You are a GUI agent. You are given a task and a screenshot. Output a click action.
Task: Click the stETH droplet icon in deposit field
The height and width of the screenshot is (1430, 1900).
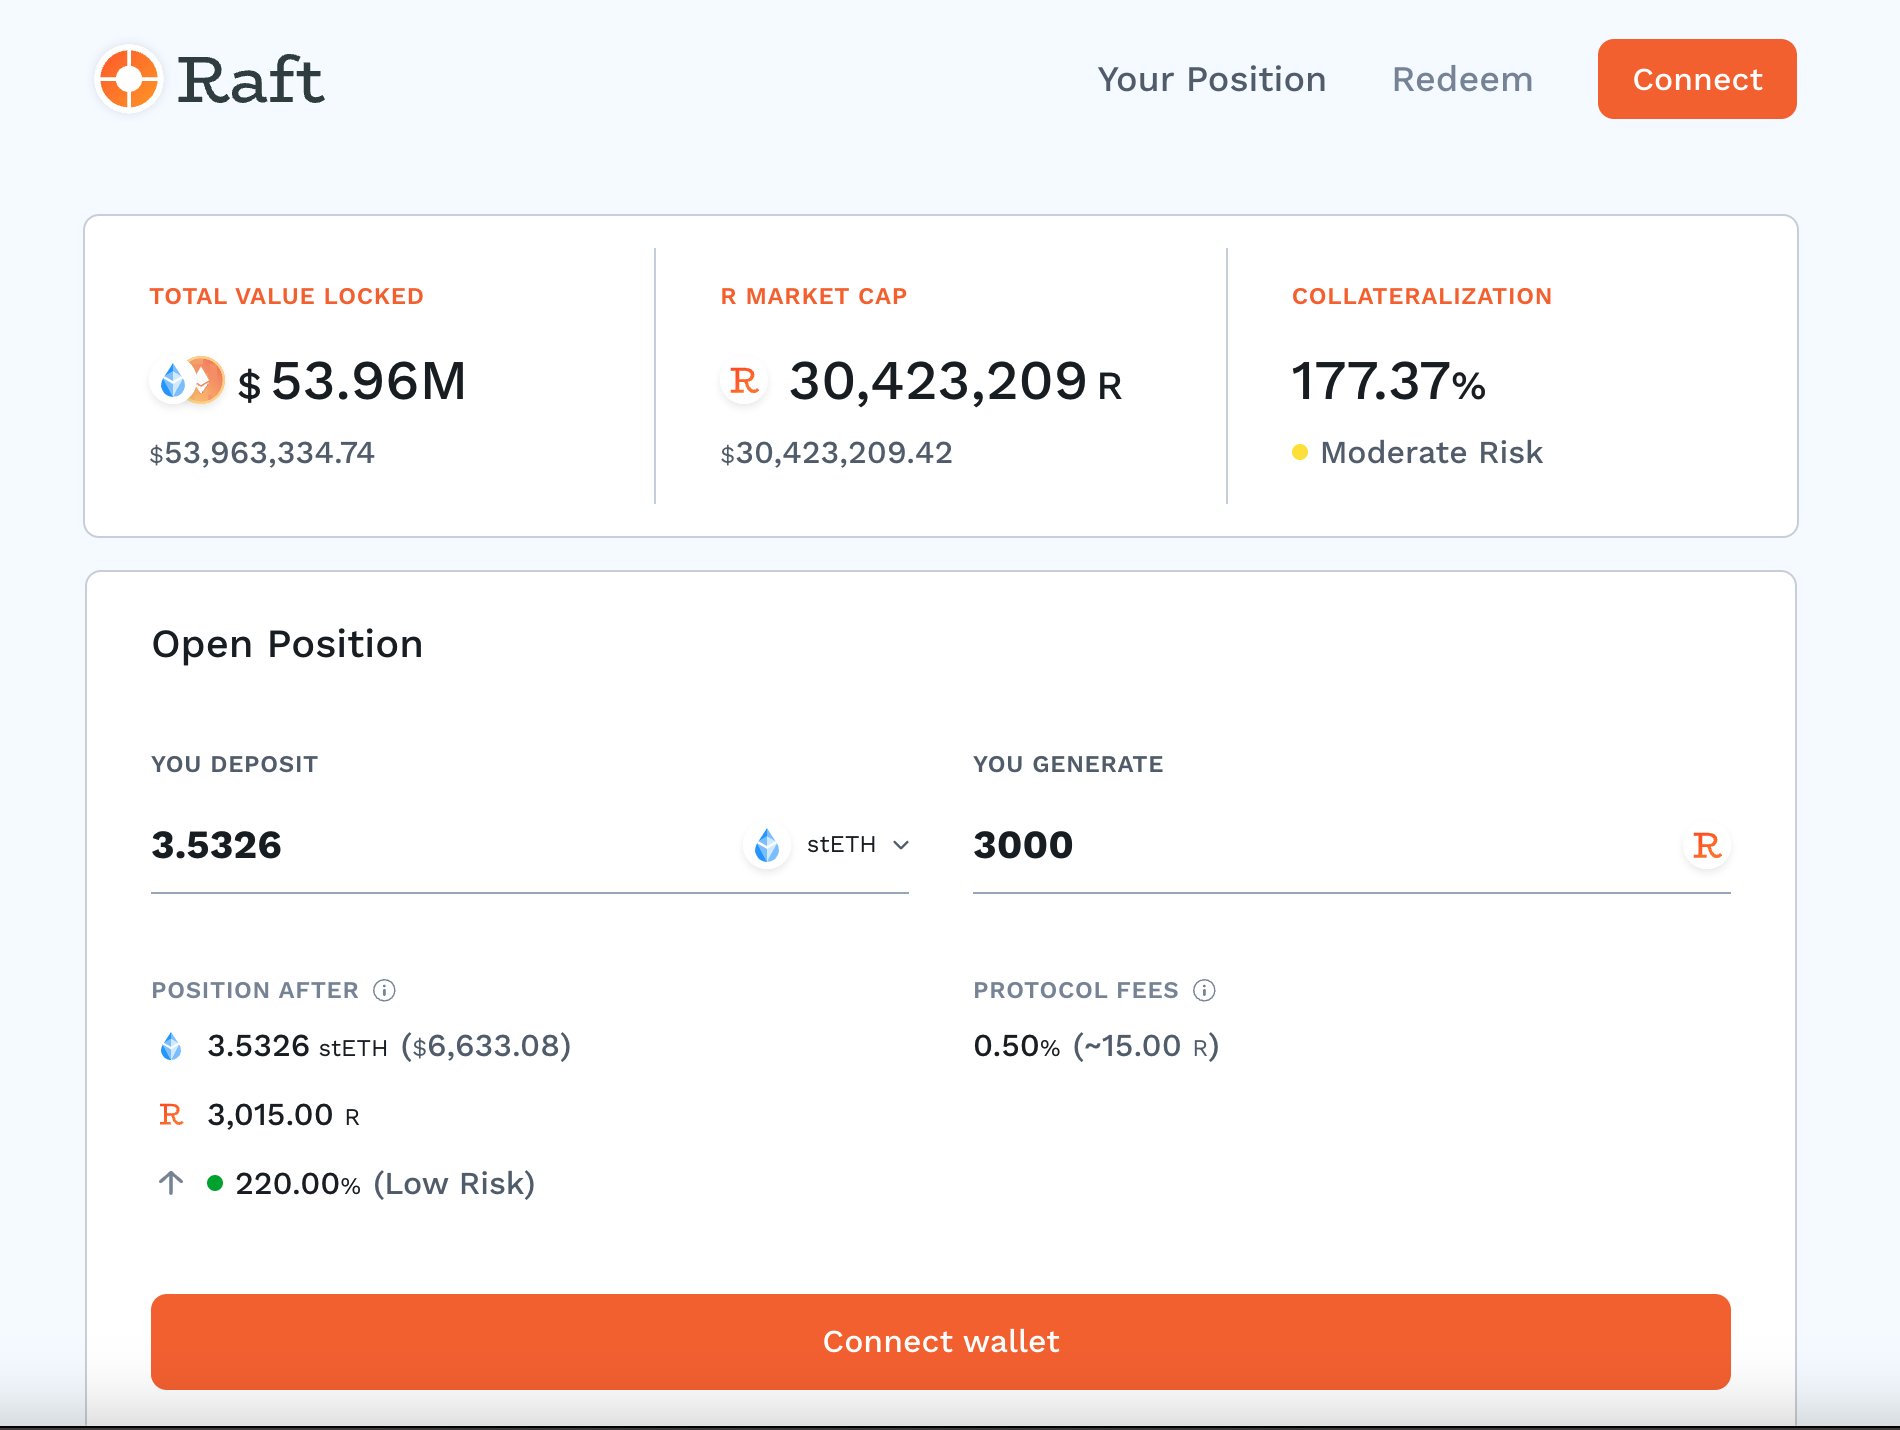click(767, 845)
